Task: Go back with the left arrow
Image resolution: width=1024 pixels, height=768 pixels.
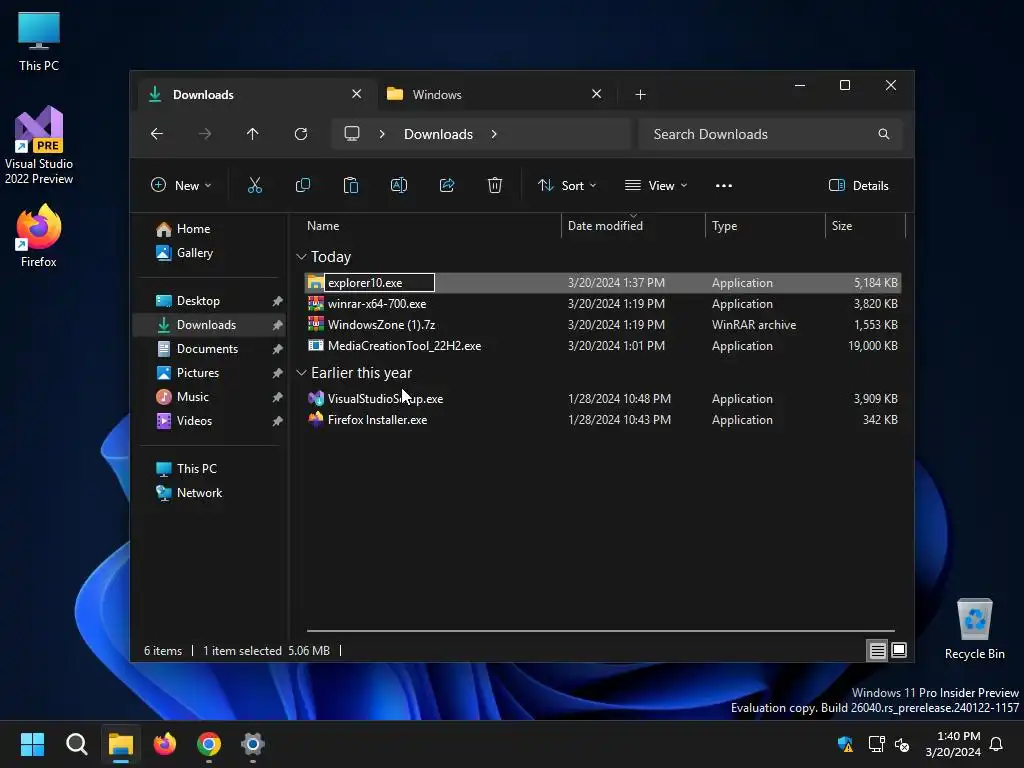Action: (157, 134)
